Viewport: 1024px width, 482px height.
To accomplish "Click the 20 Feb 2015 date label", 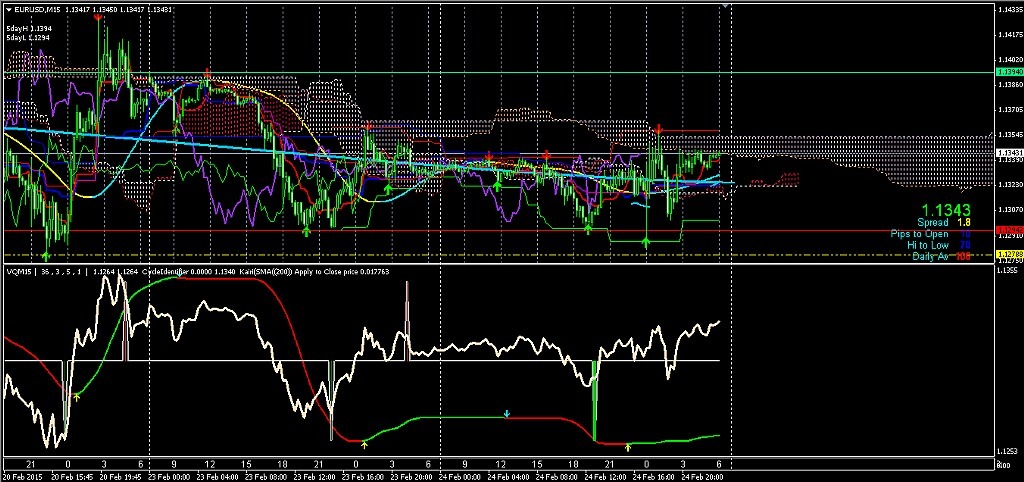I will tap(20, 477).
